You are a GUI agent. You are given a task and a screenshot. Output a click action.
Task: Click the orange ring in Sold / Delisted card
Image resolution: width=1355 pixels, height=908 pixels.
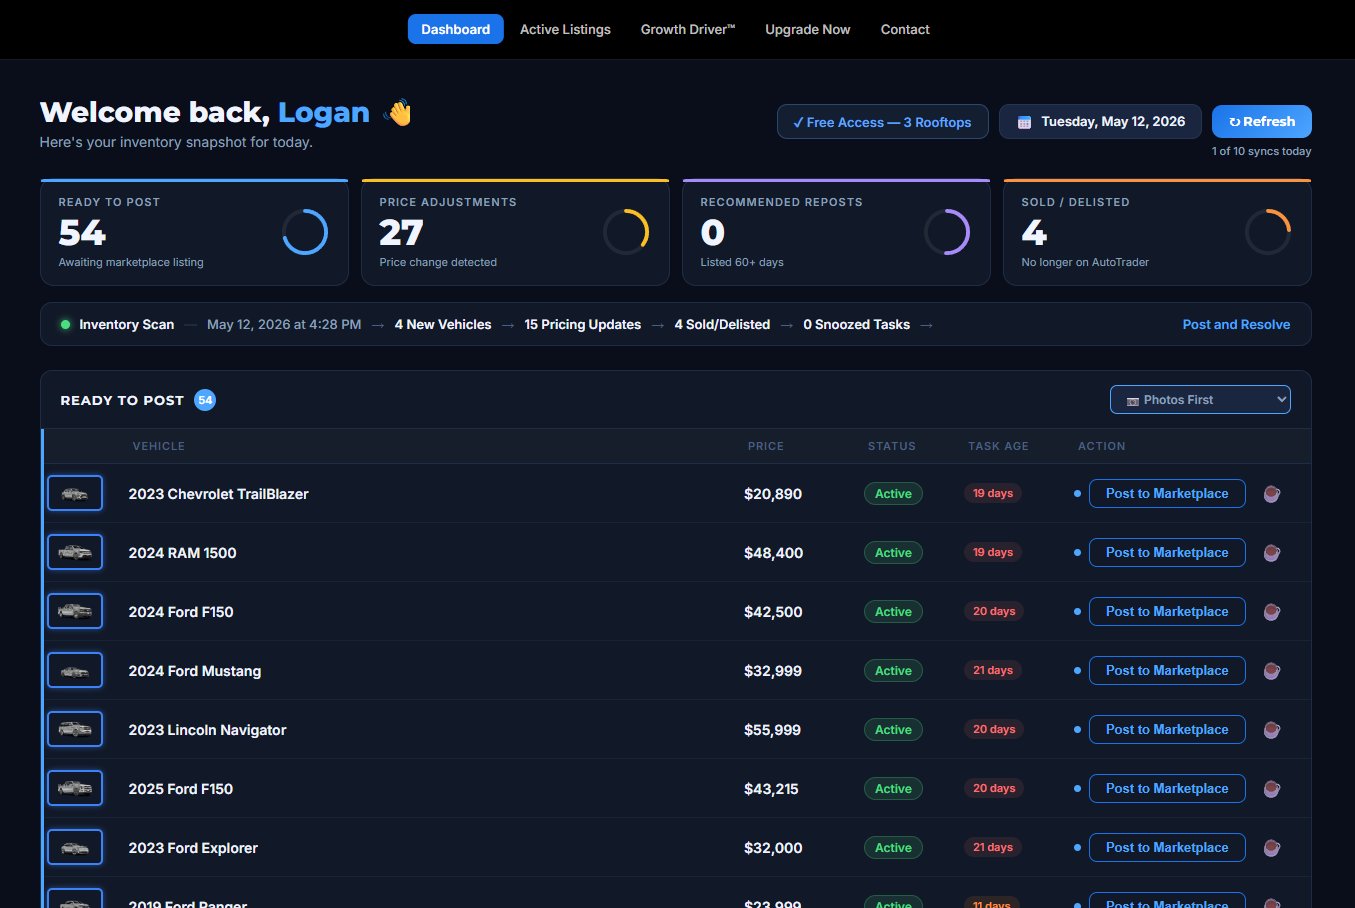pos(1268,232)
